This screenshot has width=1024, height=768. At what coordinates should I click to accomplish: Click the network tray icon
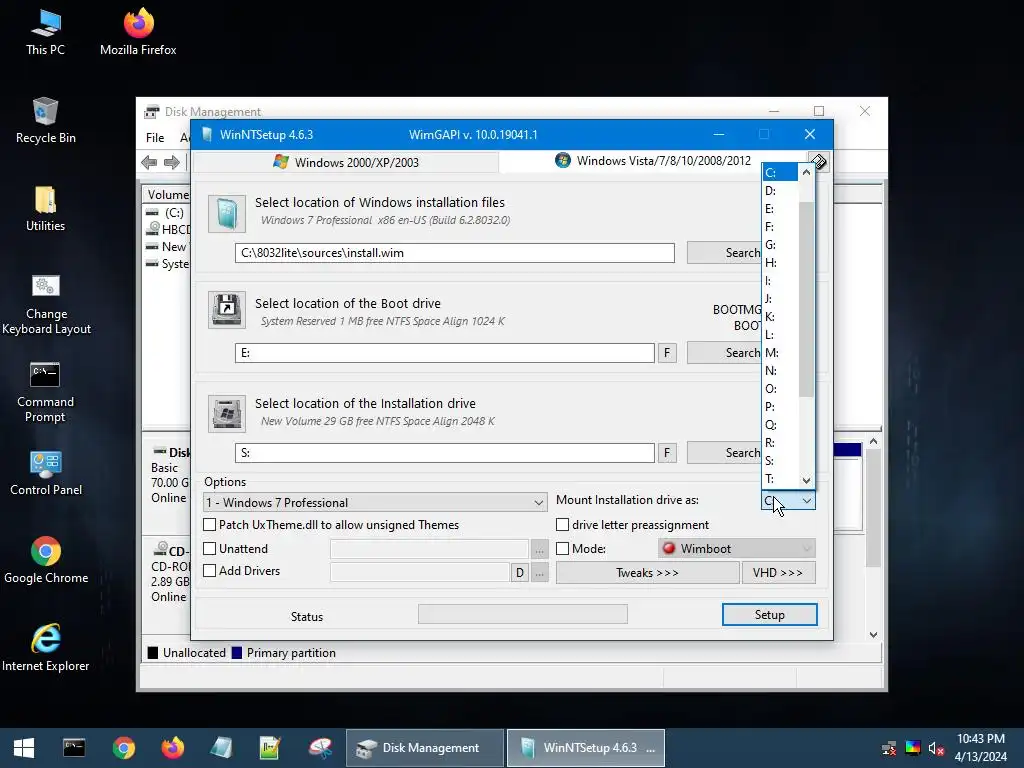click(x=889, y=748)
